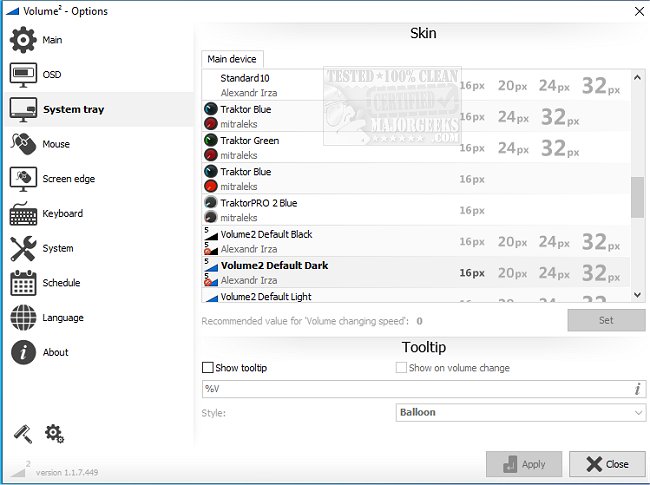Open the Main settings gear icon
The image size is (650, 485).
tap(23, 40)
